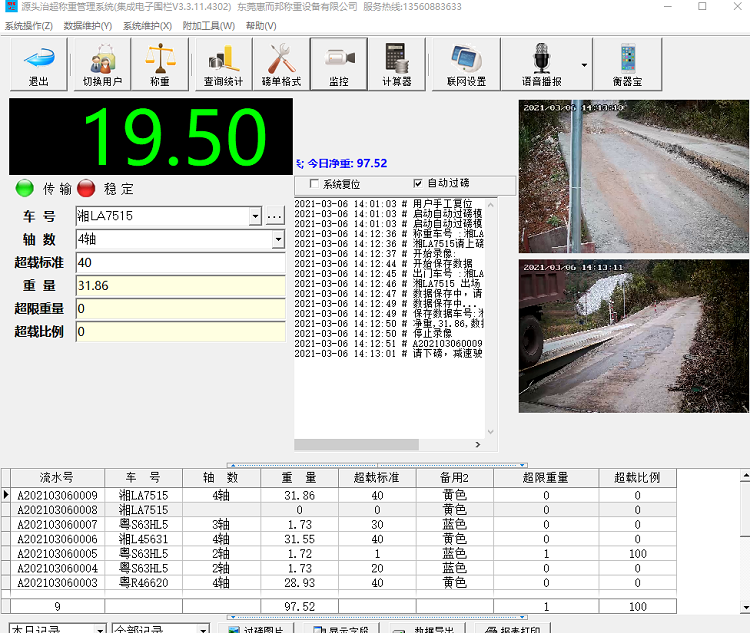Viewport: 750px width, 633px height.
Task: Open 磅单格式 ticket format tool
Action: (281, 64)
